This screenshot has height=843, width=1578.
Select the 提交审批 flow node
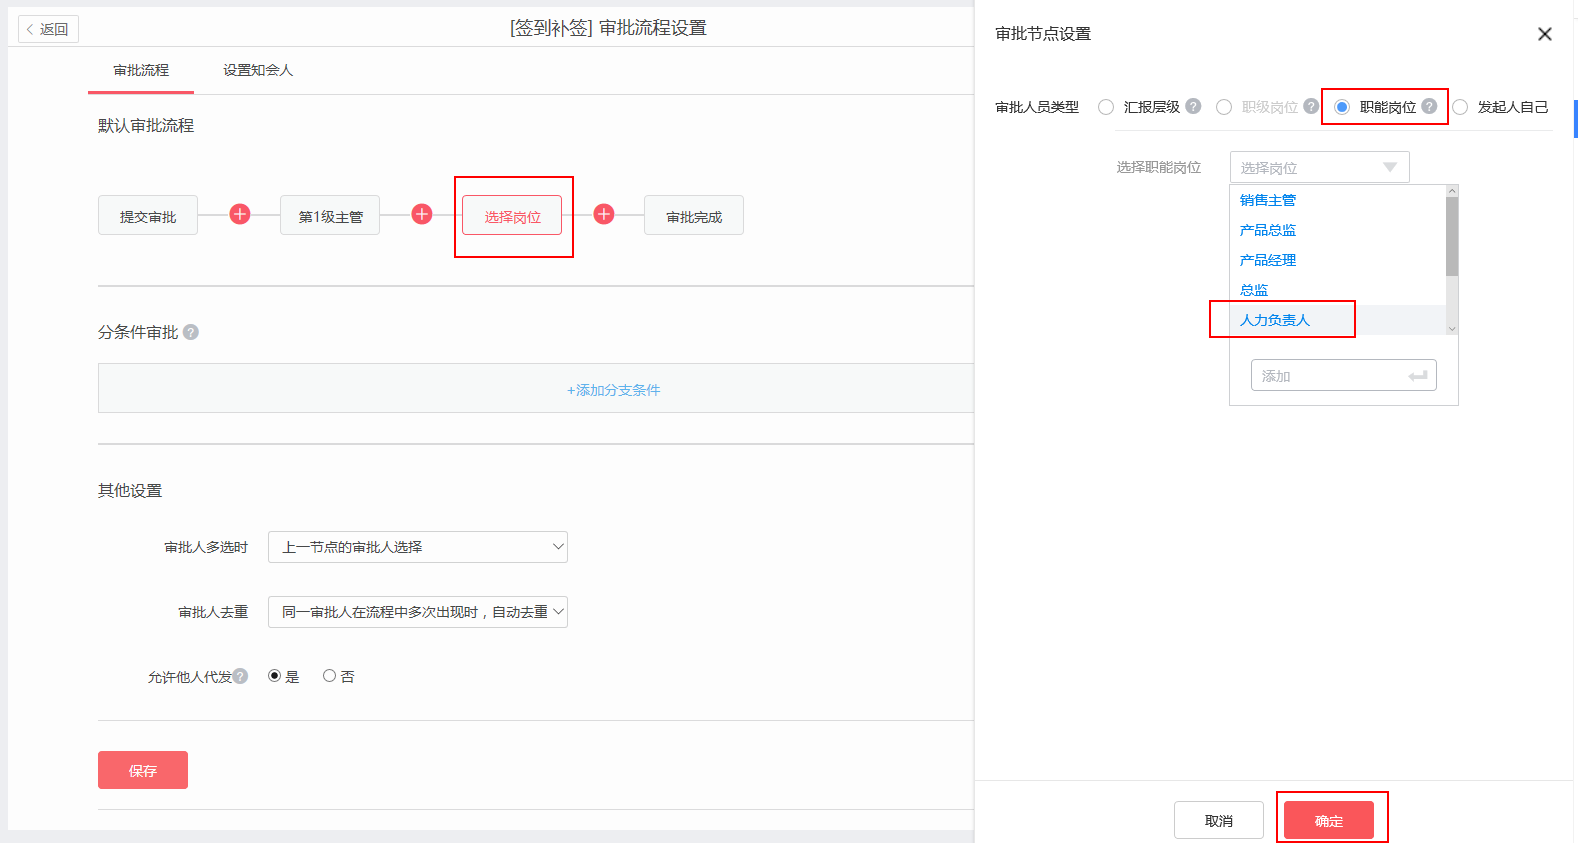coord(148,215)
